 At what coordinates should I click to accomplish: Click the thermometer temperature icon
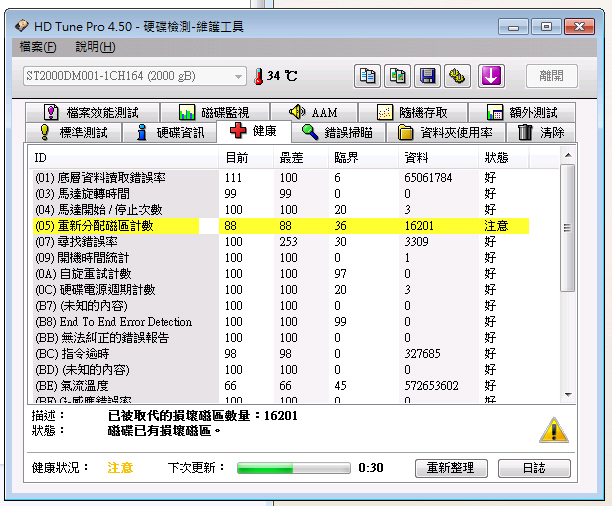coord(258,77)
